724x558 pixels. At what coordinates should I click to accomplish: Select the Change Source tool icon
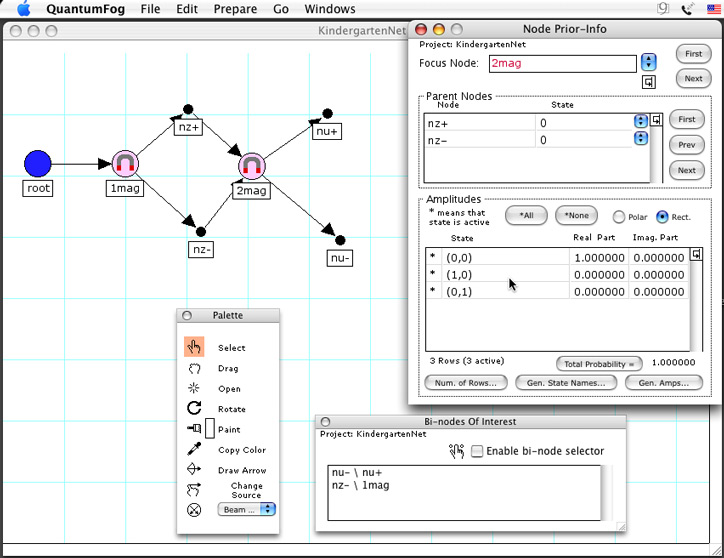pos(194,489)
